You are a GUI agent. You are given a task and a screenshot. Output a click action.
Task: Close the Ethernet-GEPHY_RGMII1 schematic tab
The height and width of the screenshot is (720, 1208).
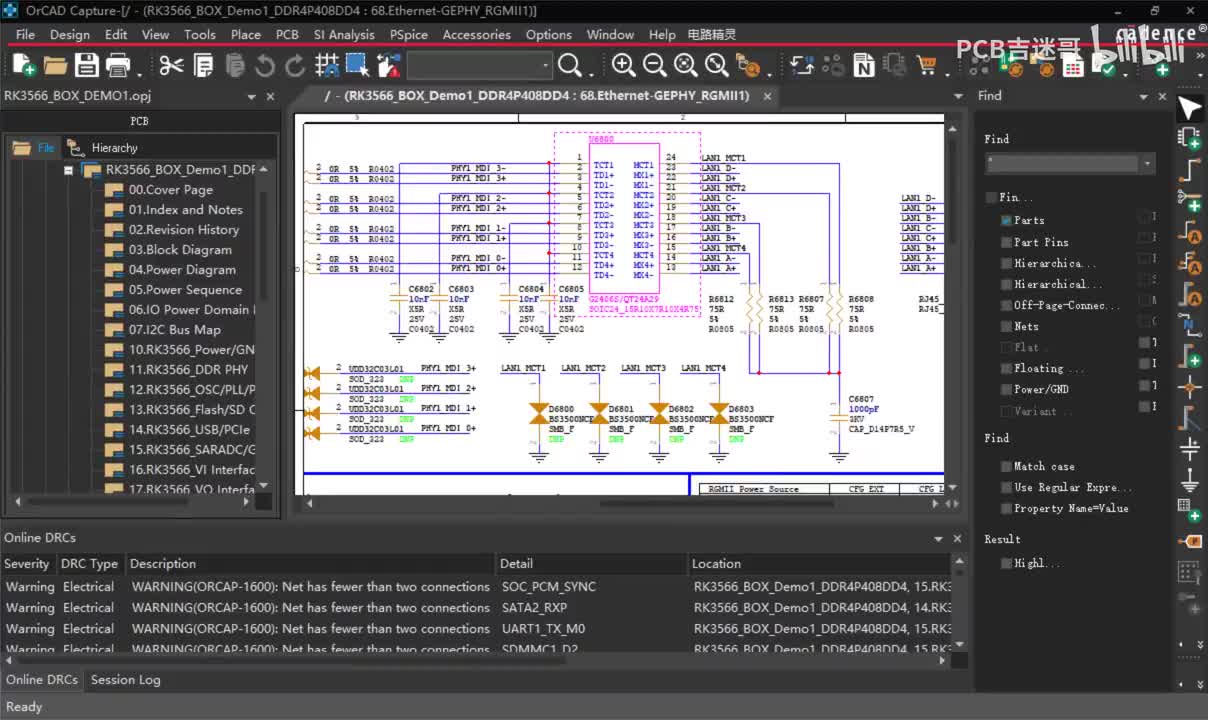(768, 96)
